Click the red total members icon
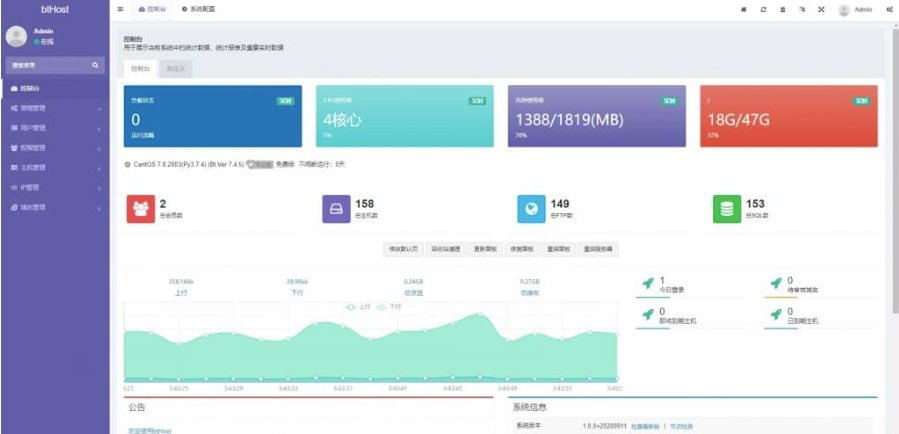This screenshot has height=434, width=899. click(139, 209)
